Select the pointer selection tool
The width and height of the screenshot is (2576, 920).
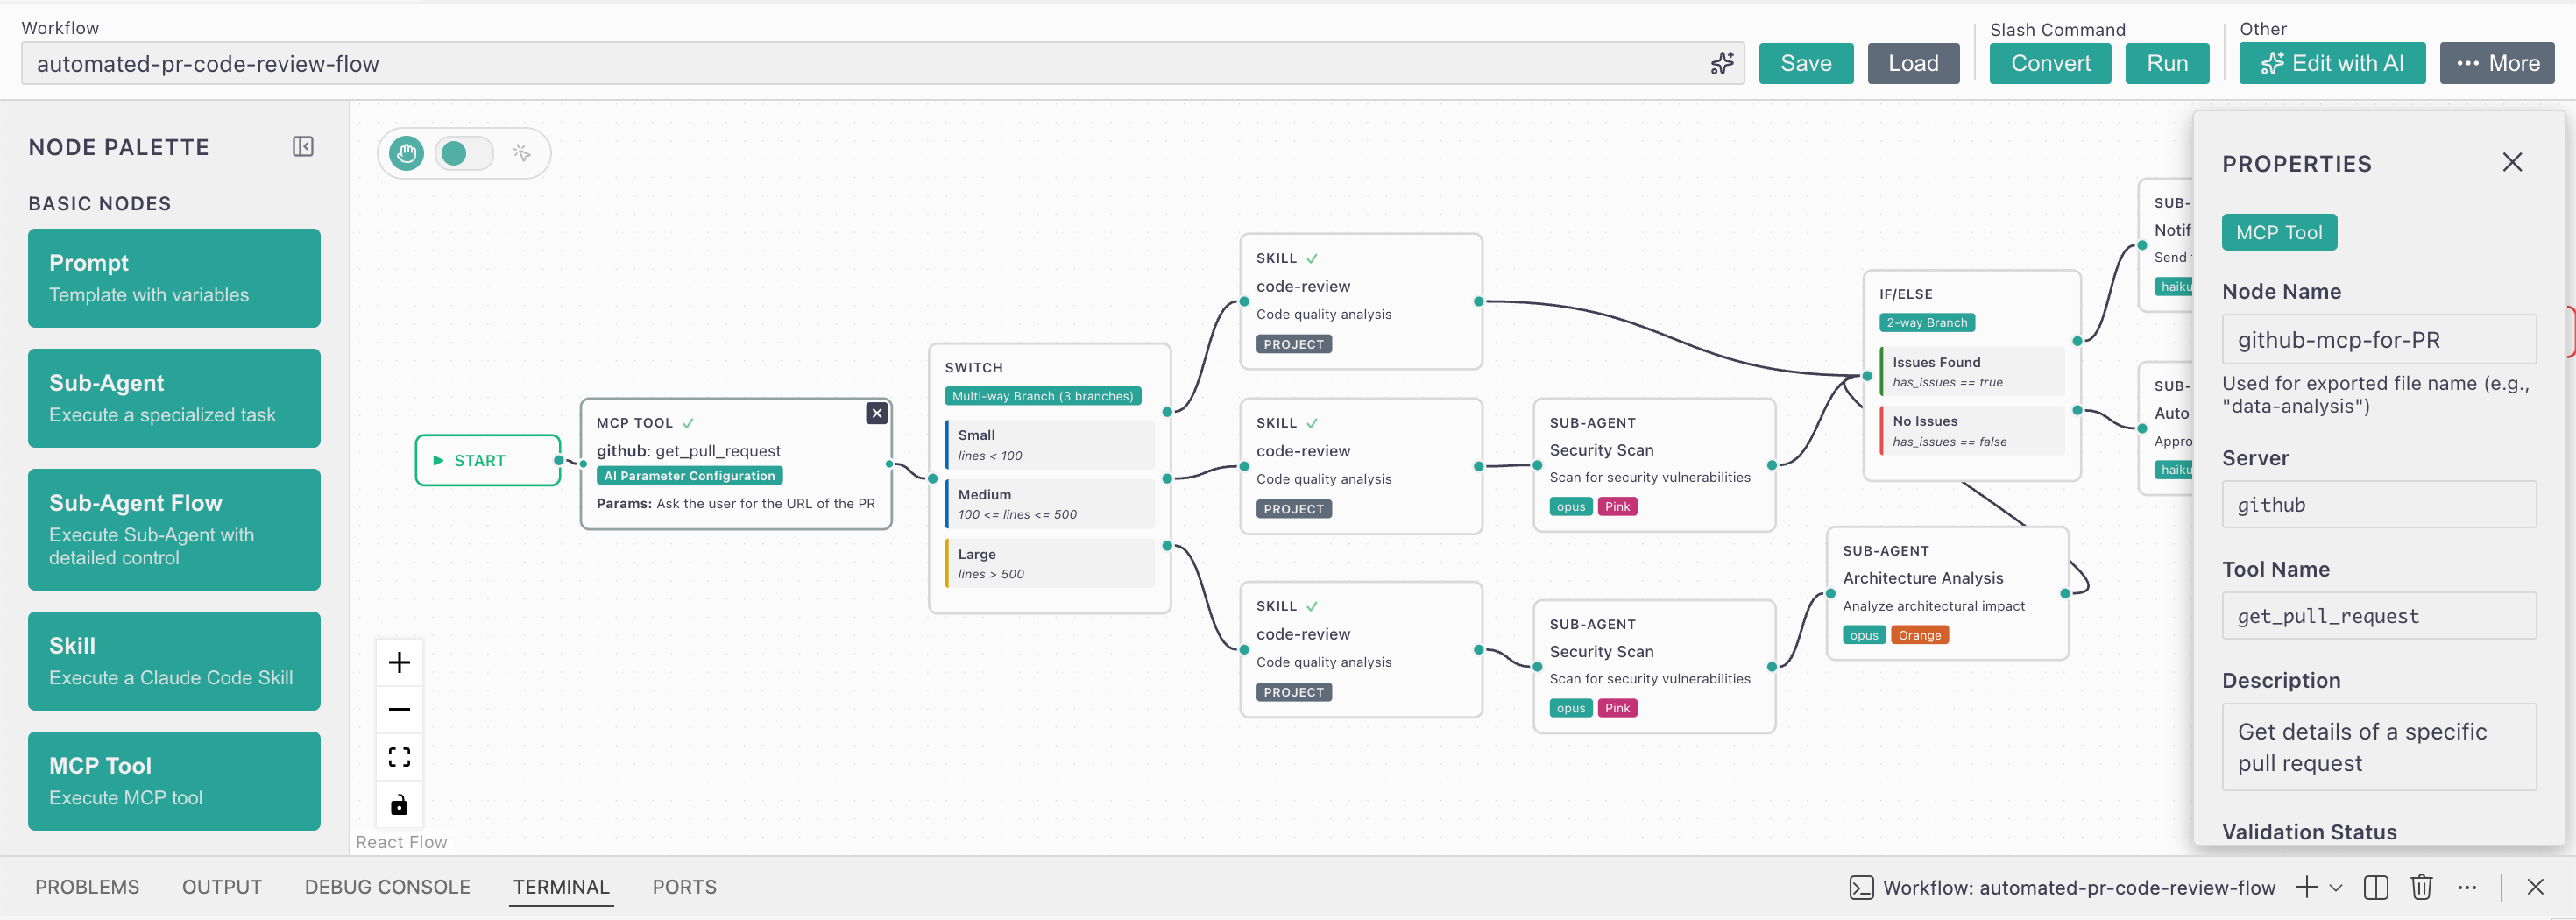[521, 153]
